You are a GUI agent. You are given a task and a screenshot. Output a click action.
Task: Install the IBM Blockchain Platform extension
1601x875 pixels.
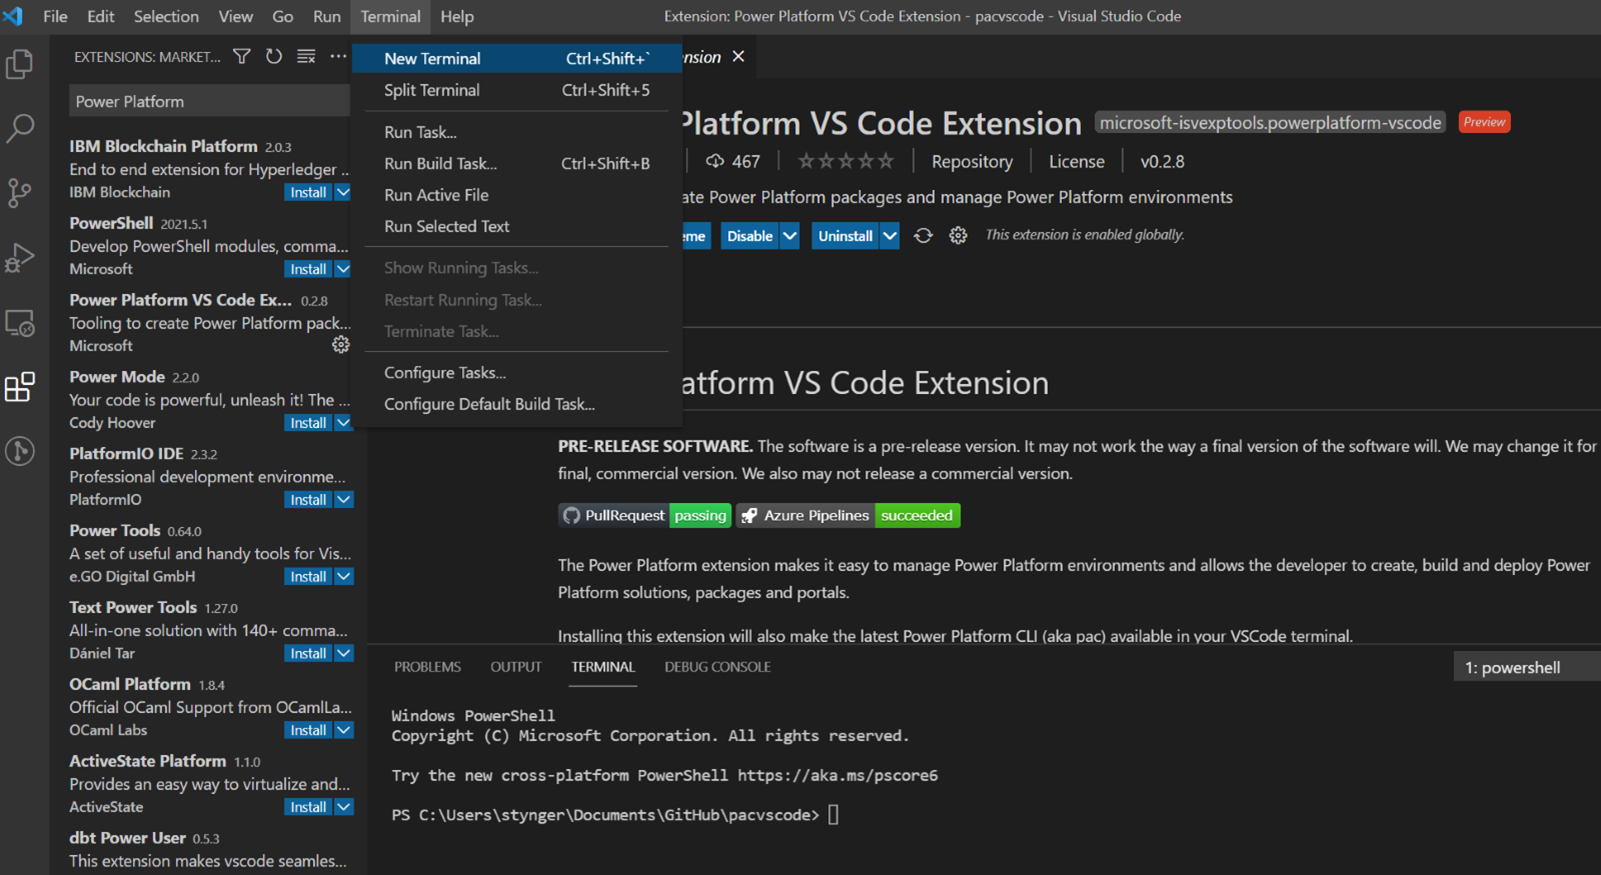pyautogui.click(x=308, y=192)
